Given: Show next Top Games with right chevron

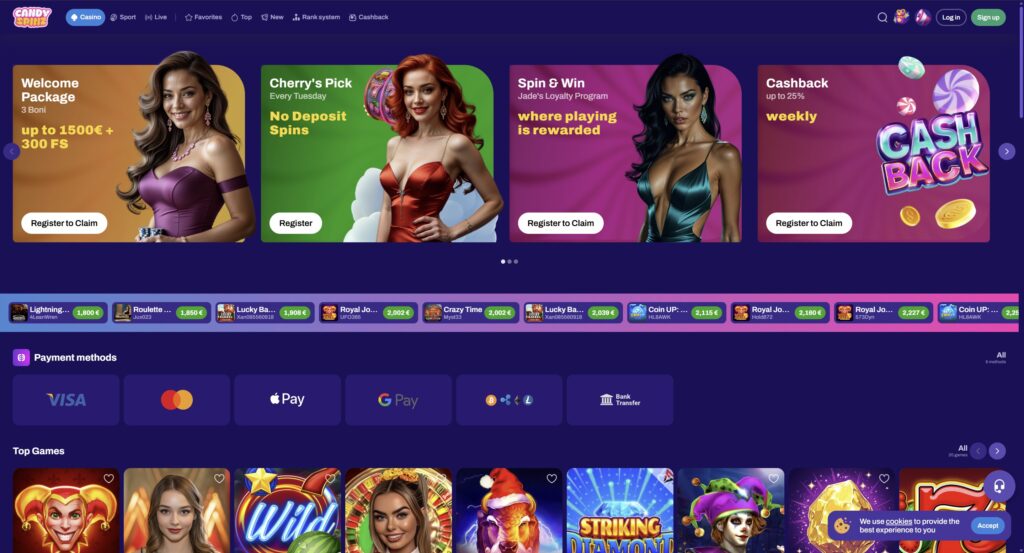Looking at the screenshot, I should click(997, 450).
